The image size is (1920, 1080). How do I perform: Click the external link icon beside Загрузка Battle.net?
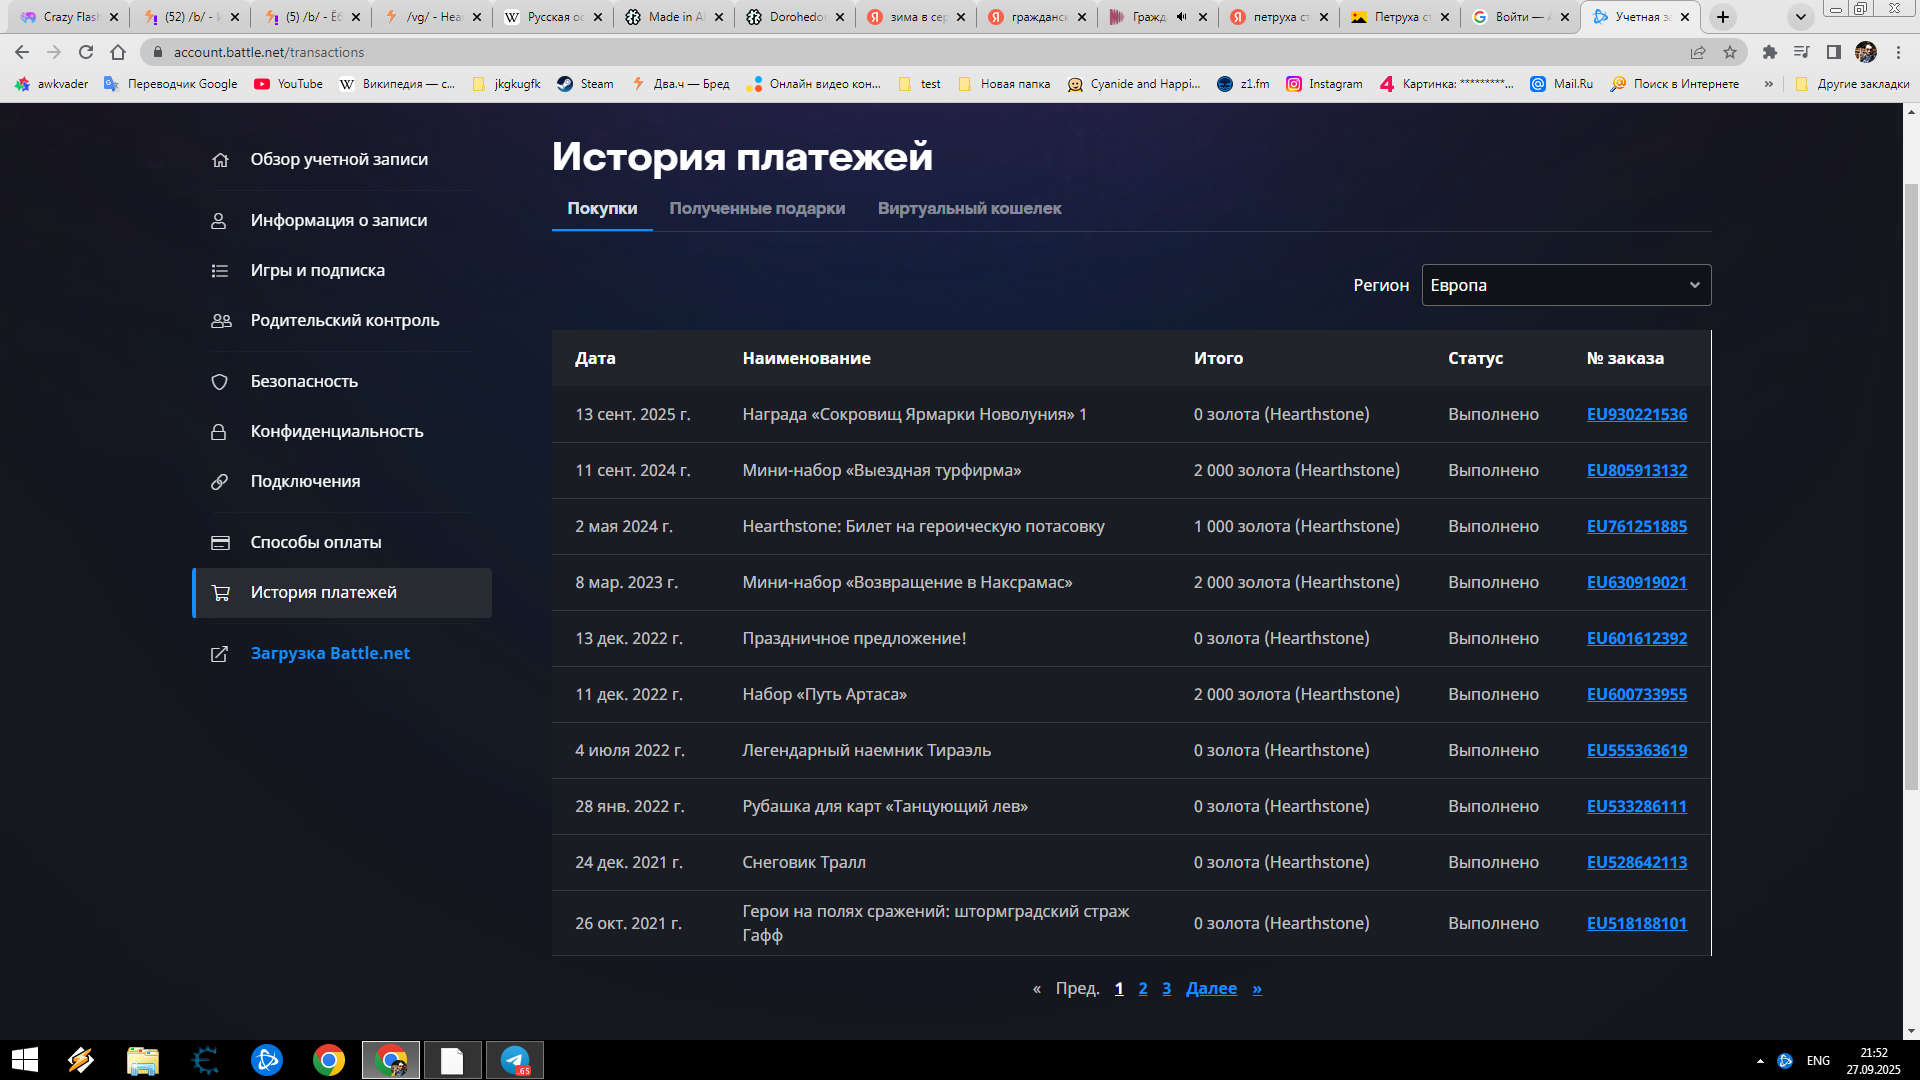coord(220,654)
